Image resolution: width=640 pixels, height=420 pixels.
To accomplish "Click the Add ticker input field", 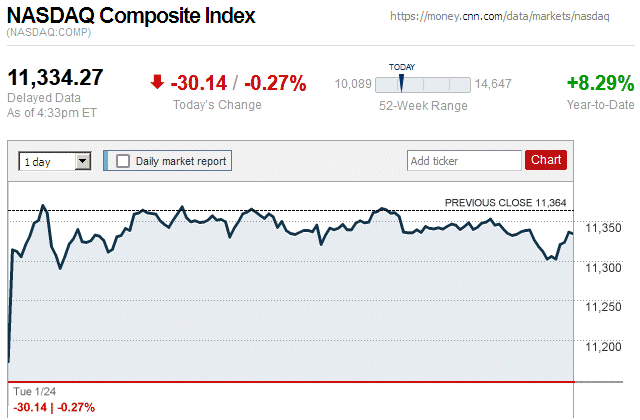I will coord(463,160).
